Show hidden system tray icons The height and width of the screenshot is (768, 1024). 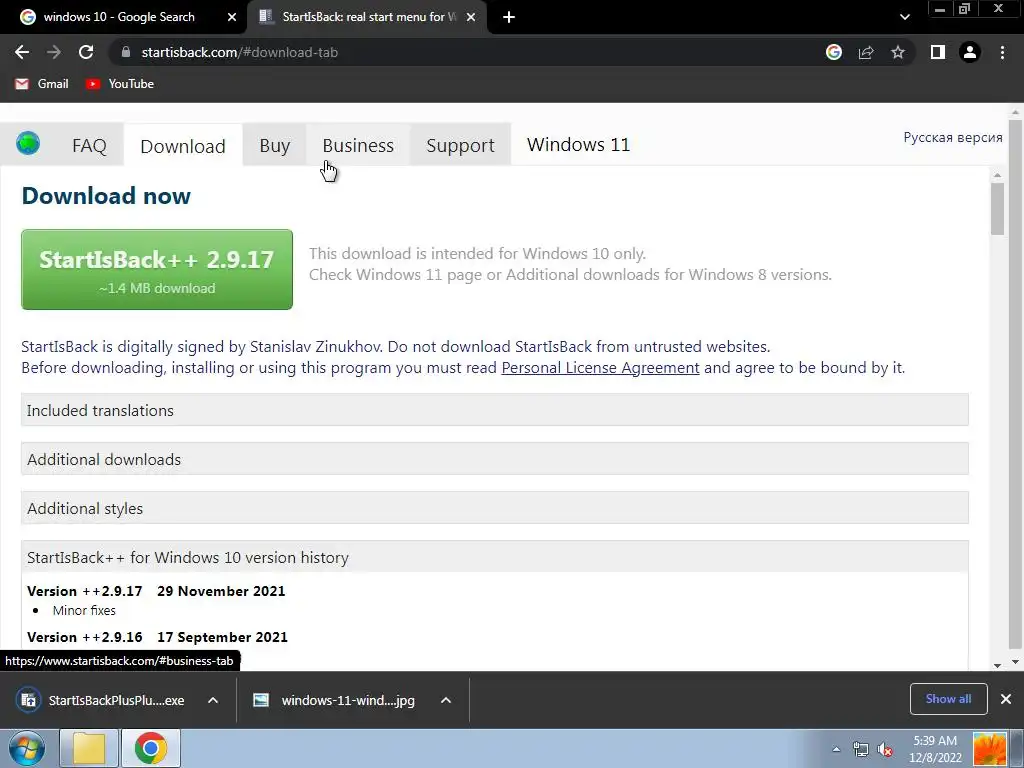(837, 749)
